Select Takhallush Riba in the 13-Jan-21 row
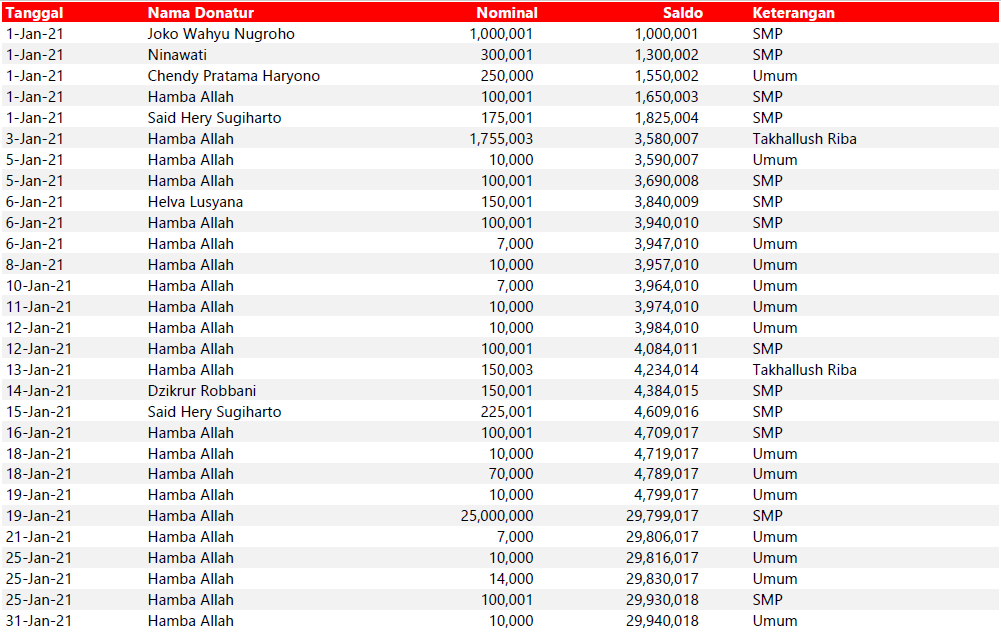Image resolution: width=1001 pixels, height=633 pixels. coord(804,370)
